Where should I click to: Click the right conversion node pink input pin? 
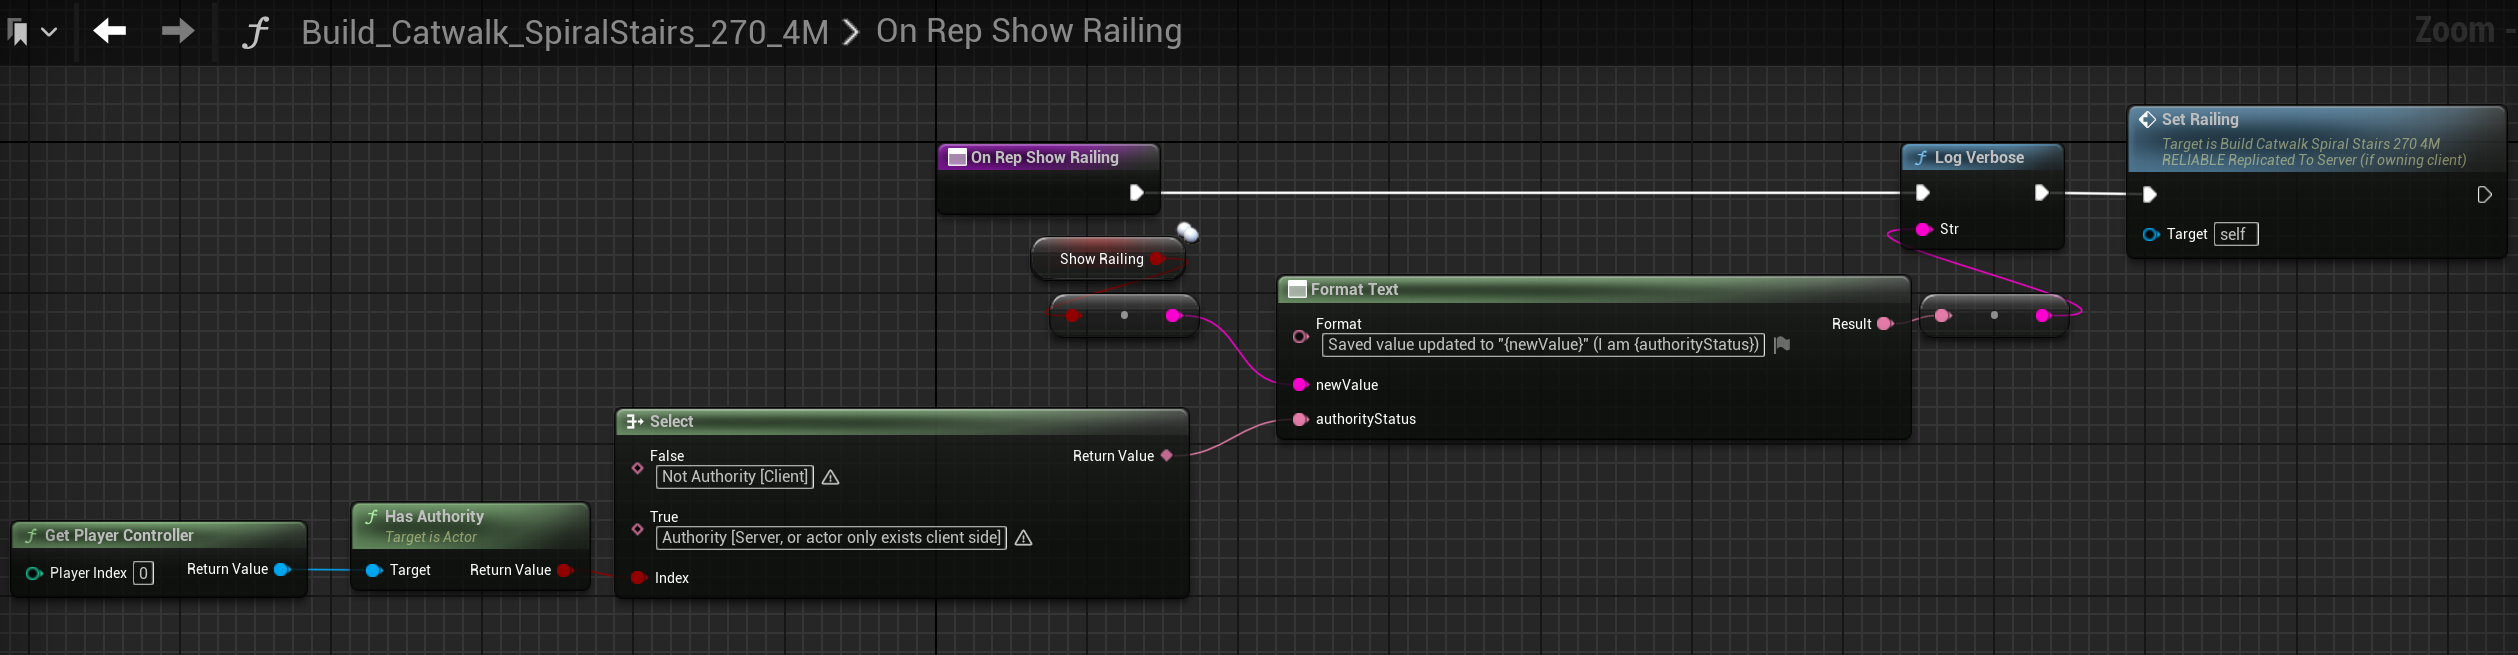[x=1943, y=316]
